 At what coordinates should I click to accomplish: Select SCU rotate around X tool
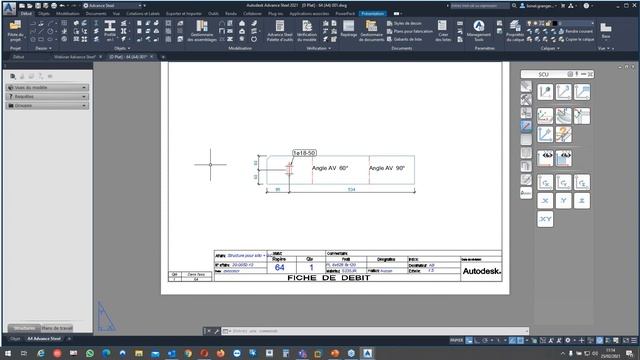[545, 182]
